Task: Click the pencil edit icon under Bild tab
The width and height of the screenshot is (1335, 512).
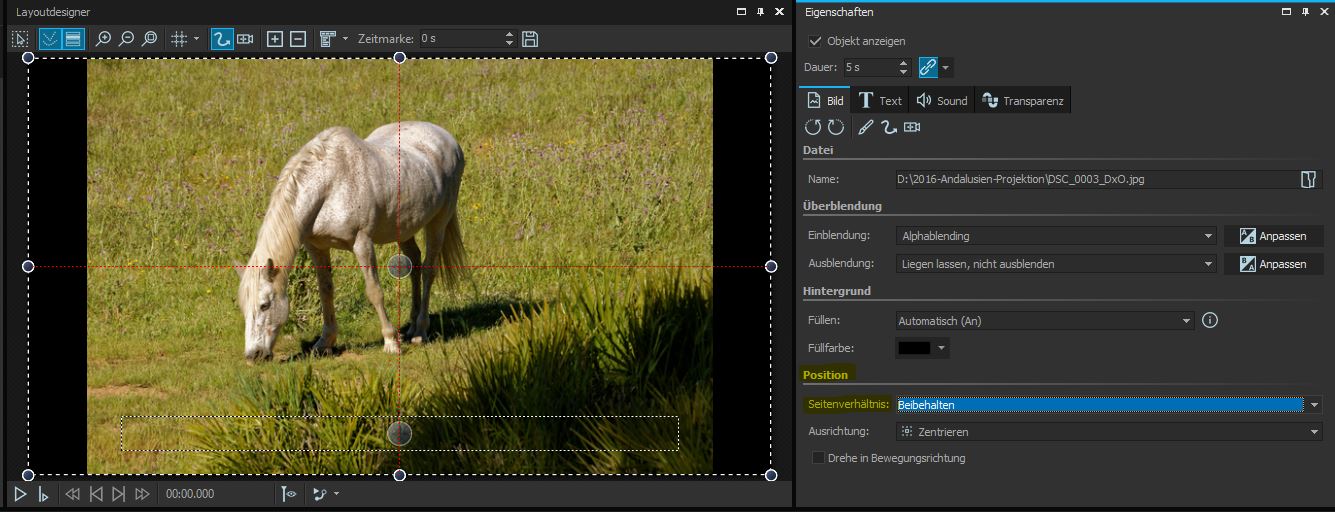Action: pos(865,127)
